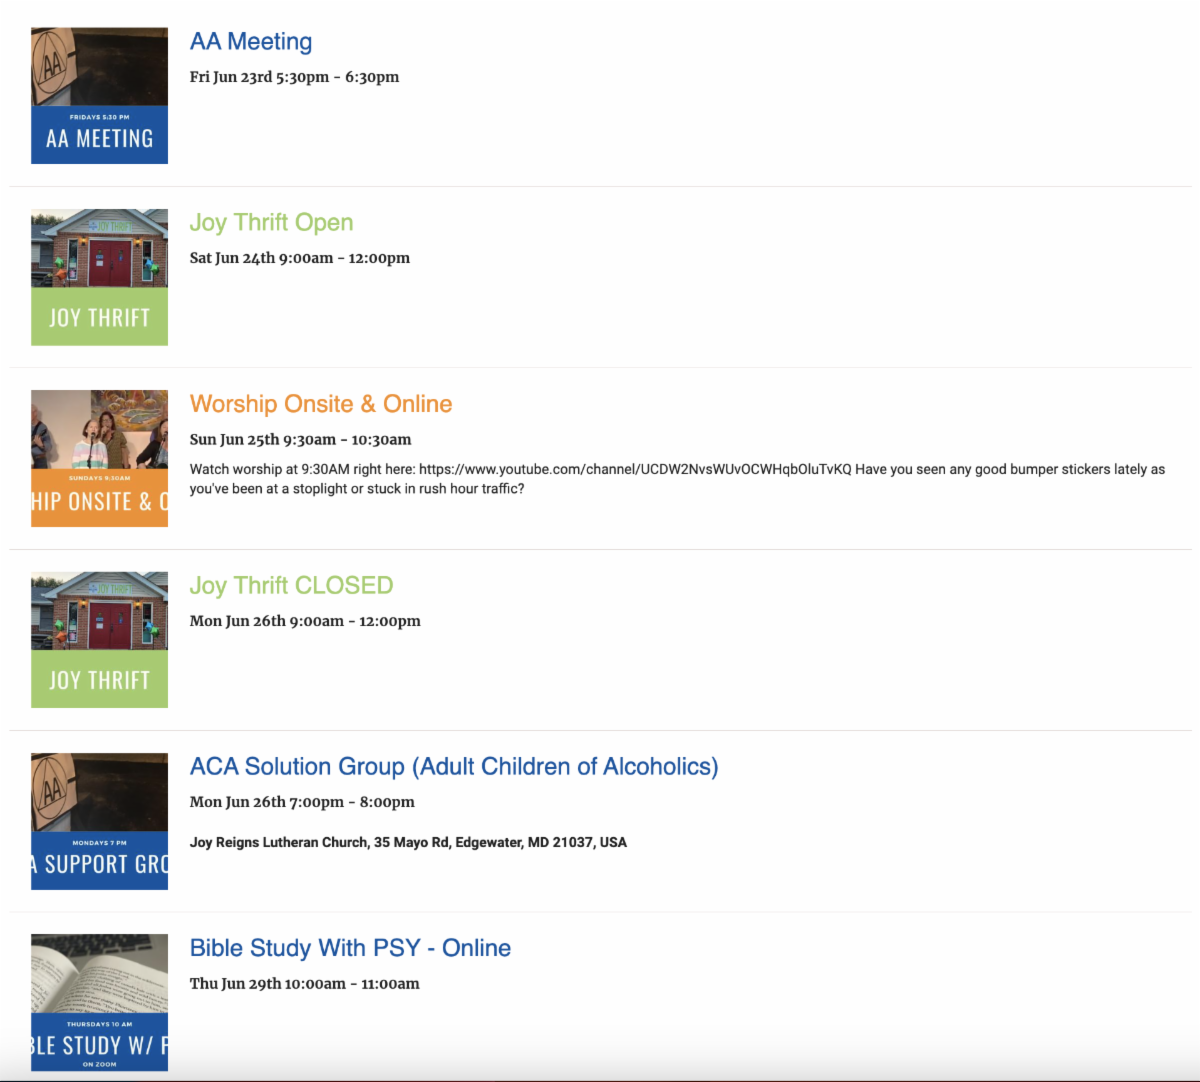Click the AA Meeting Fridays thumbnail image
The height and width of the screenshot is (1082, 1200).
pos(99,96)
